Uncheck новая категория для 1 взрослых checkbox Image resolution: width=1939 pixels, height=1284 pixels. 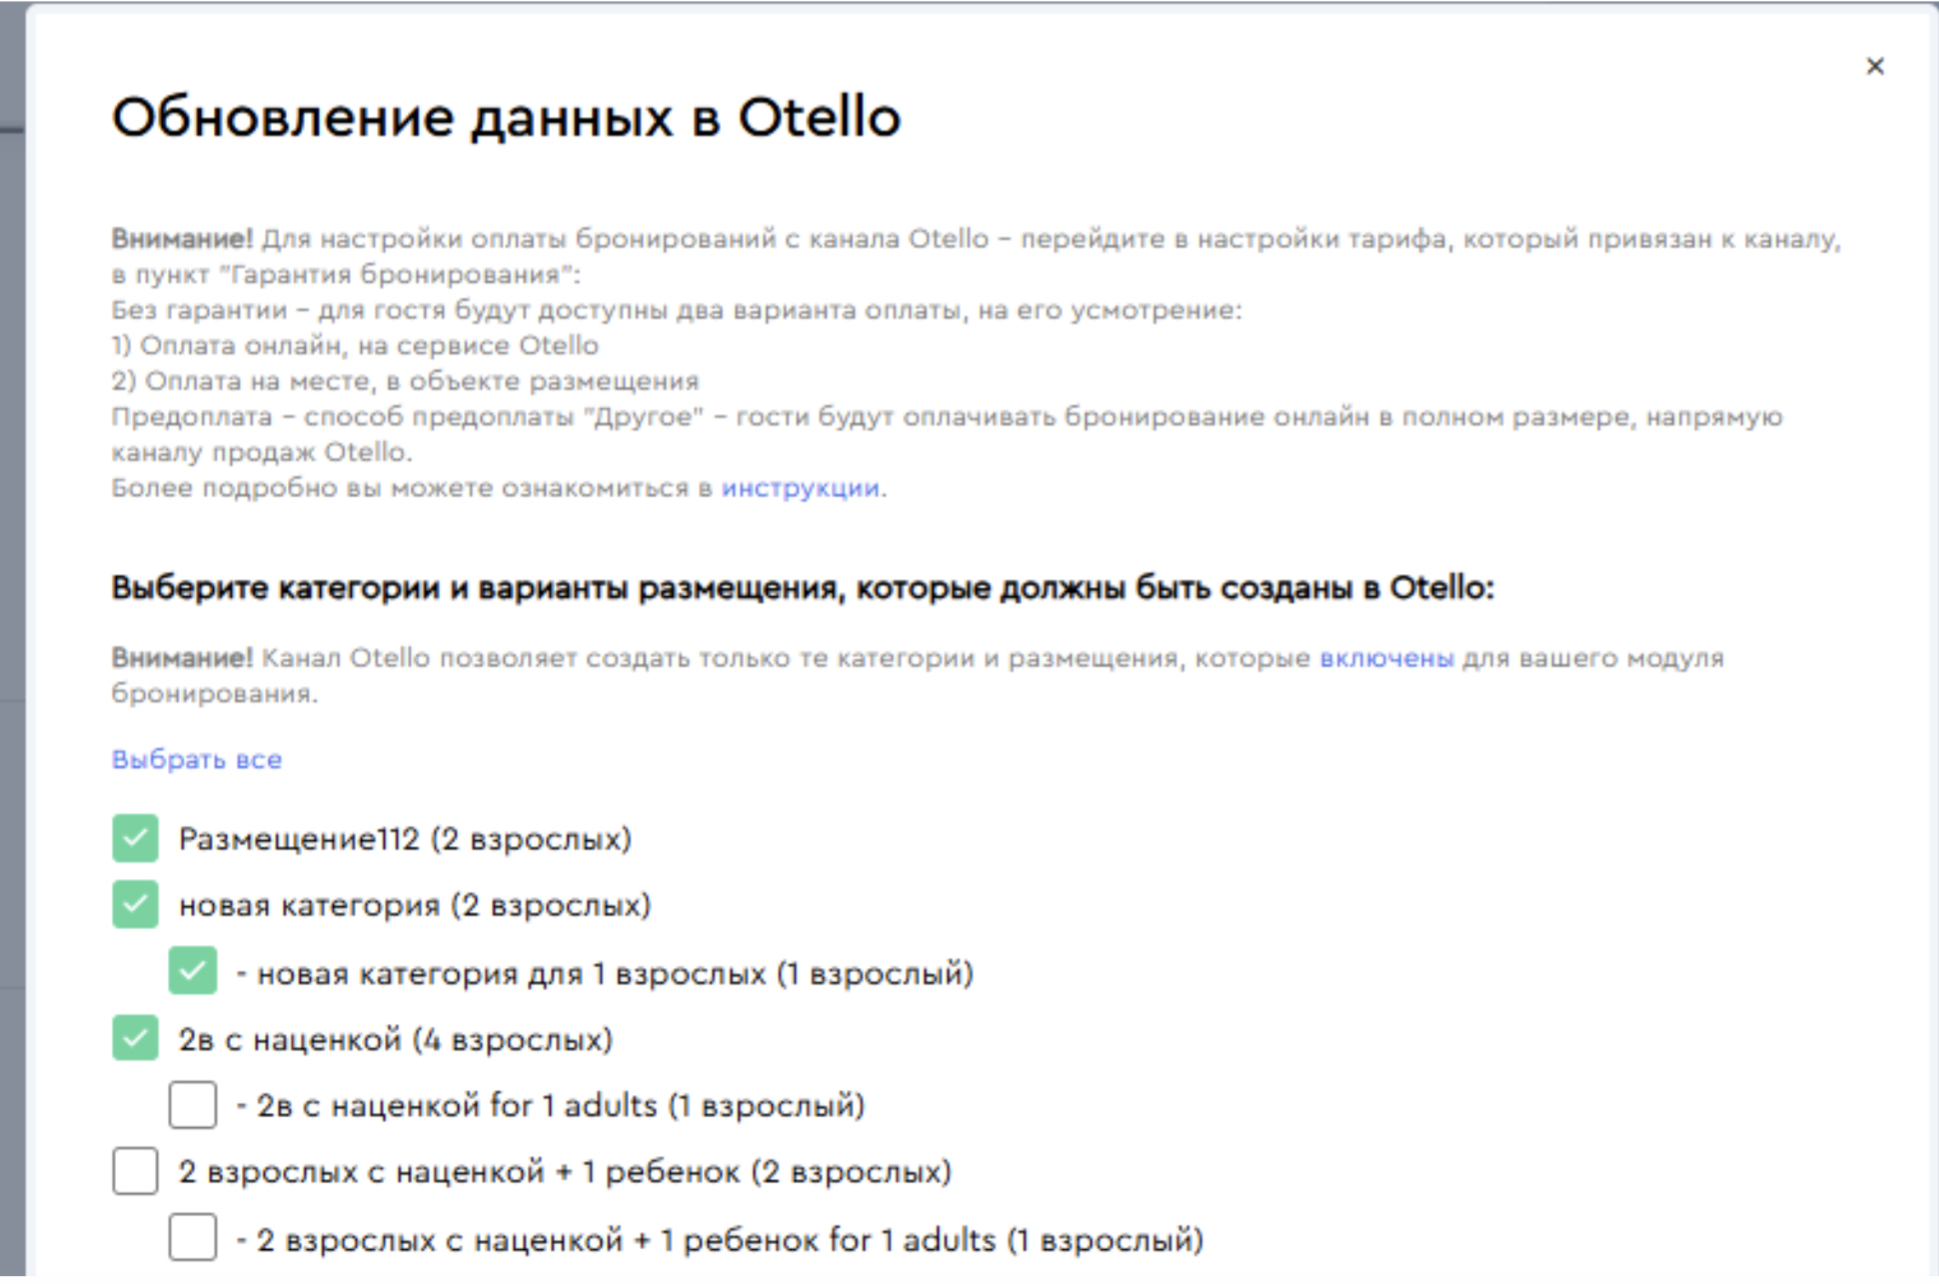(192, 971)
